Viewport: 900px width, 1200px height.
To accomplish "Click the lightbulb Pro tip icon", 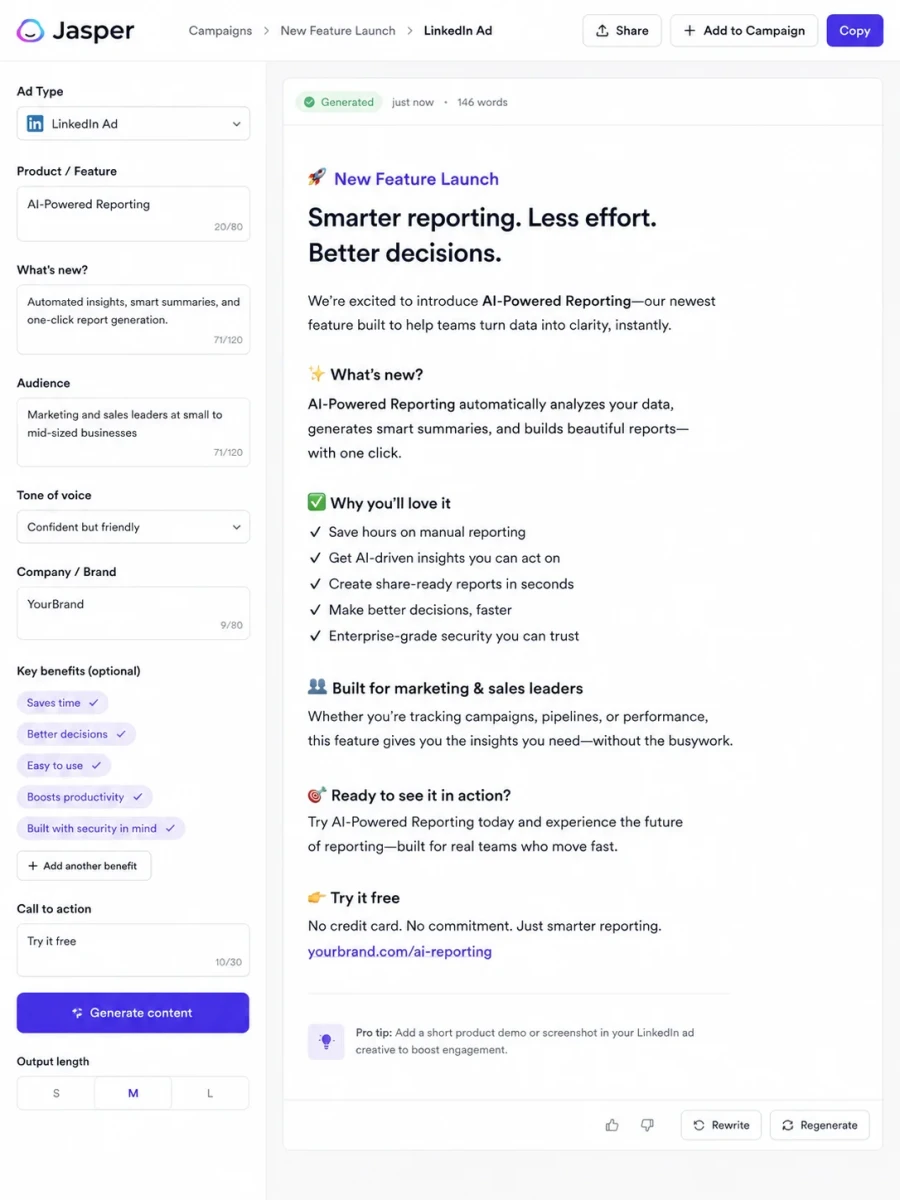I will [326, 1041].
